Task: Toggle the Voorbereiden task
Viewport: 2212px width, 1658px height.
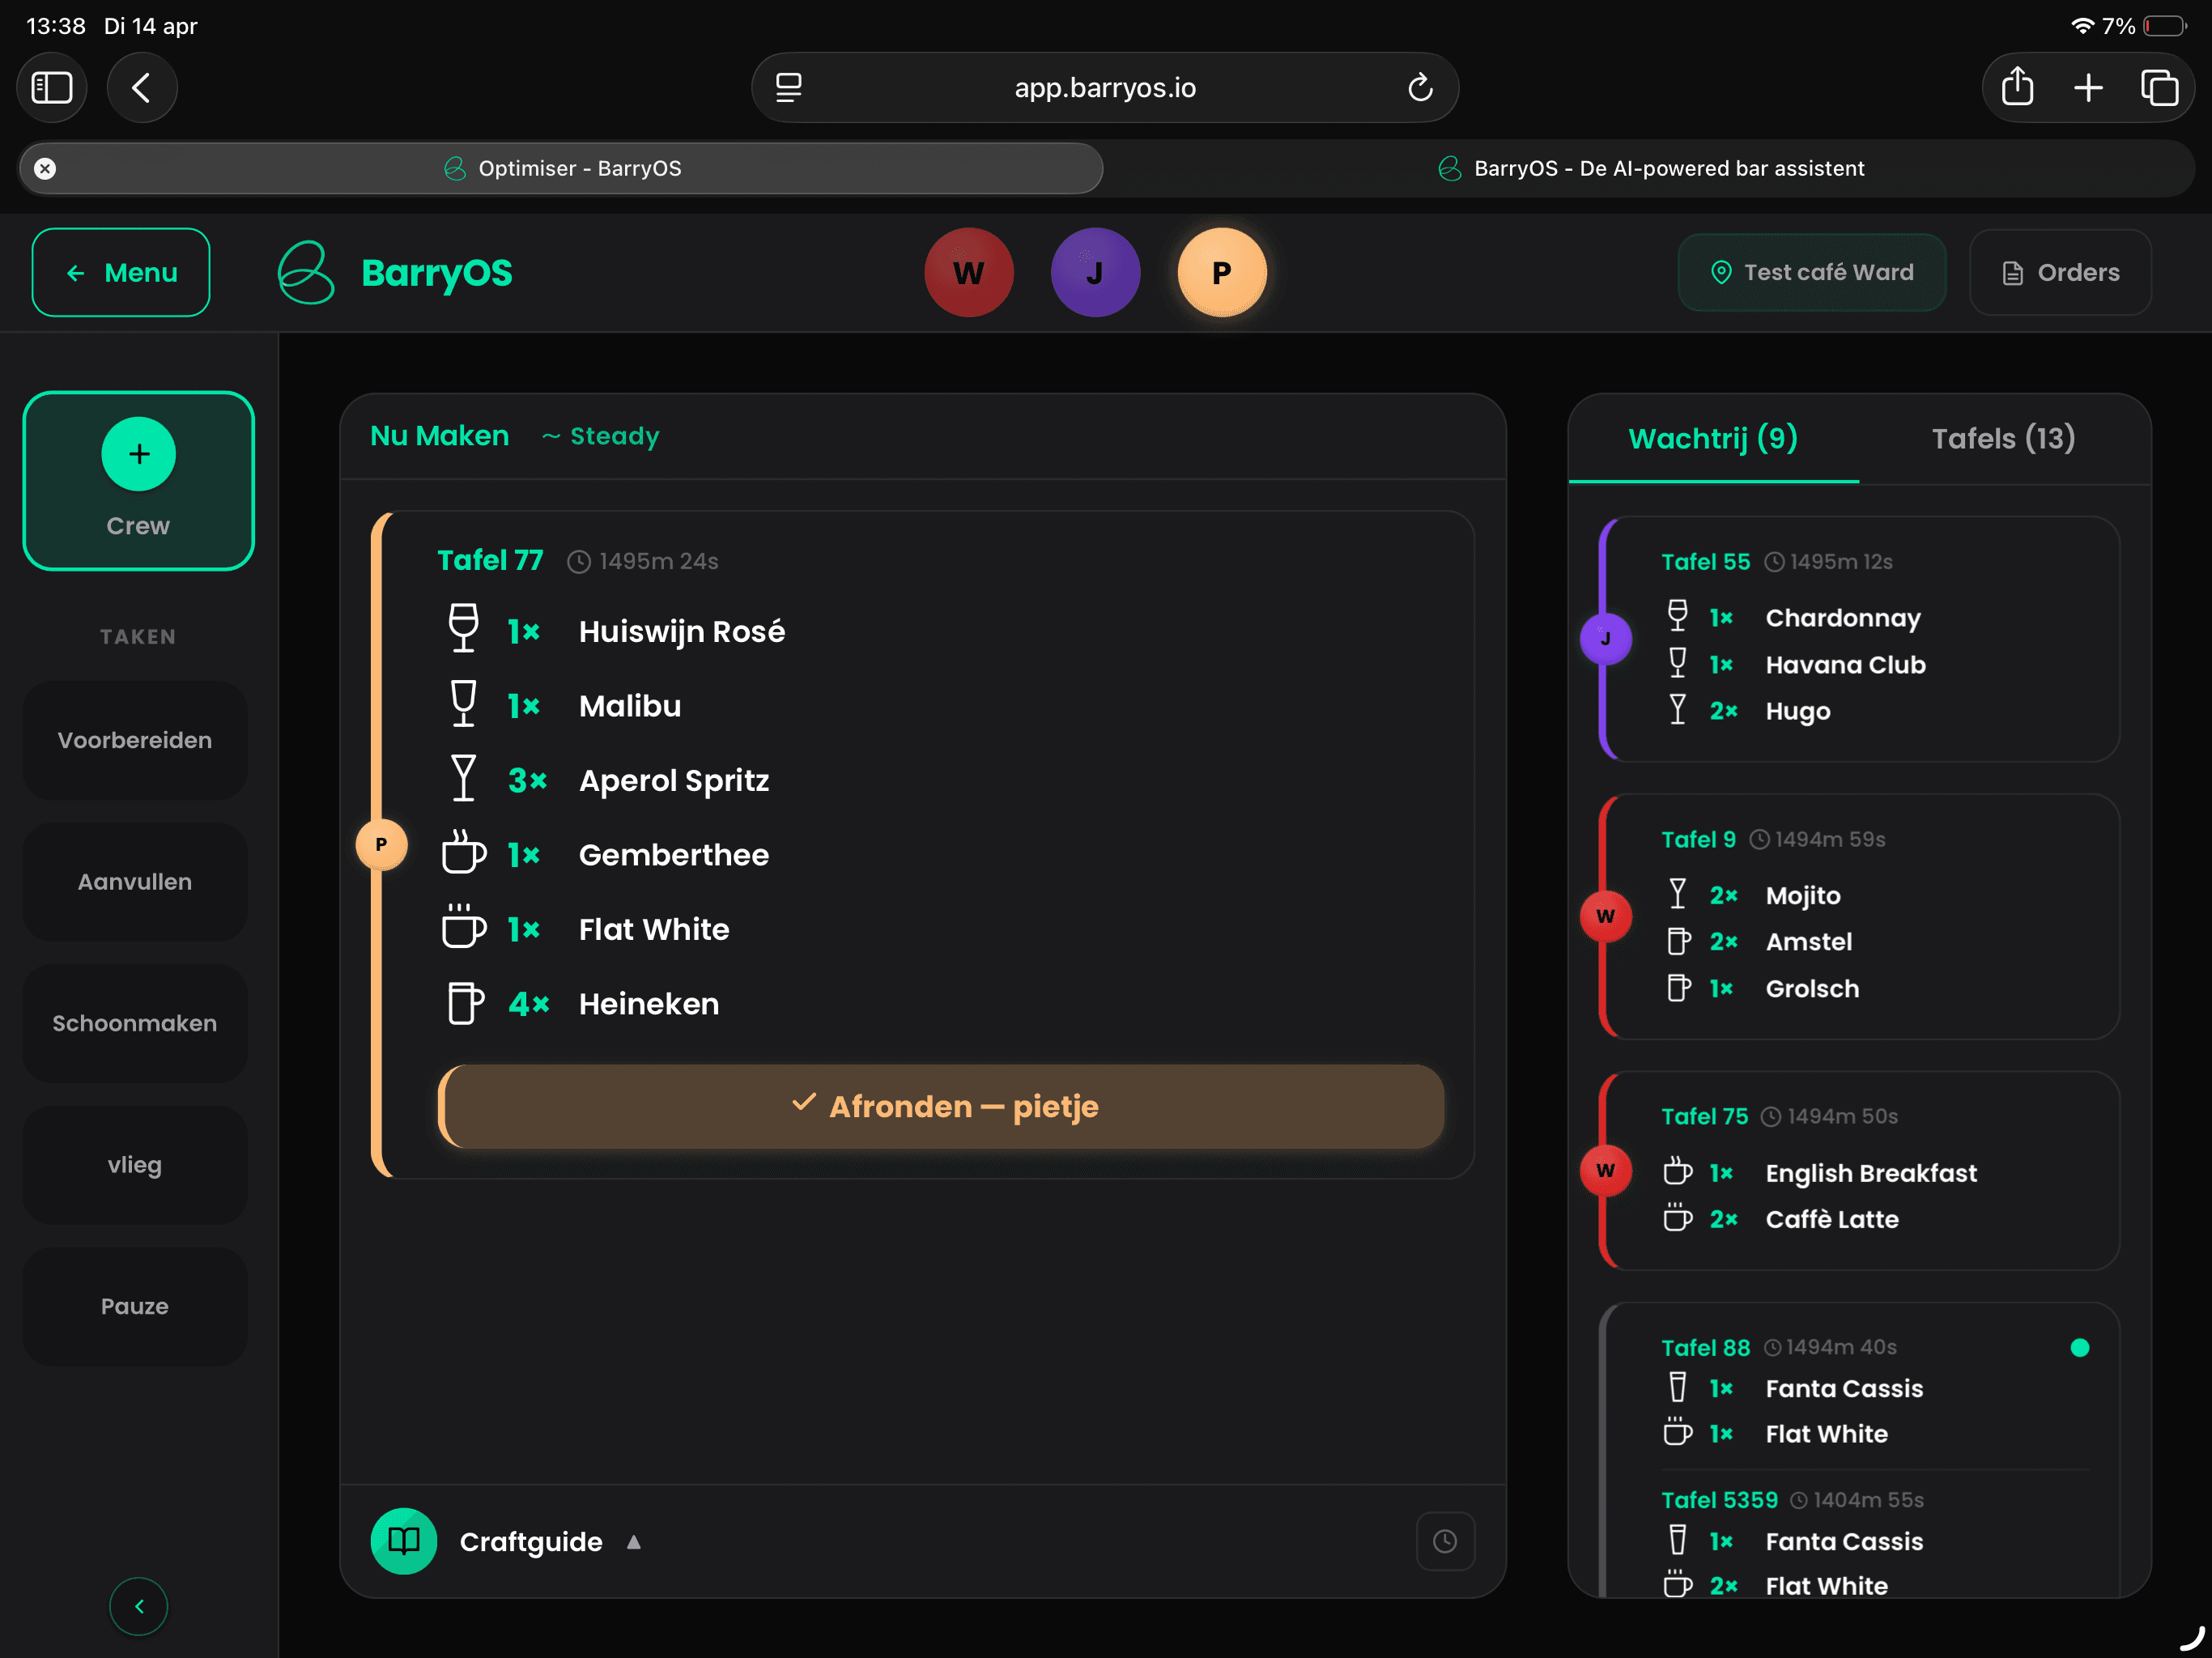Action: point(135,740)
